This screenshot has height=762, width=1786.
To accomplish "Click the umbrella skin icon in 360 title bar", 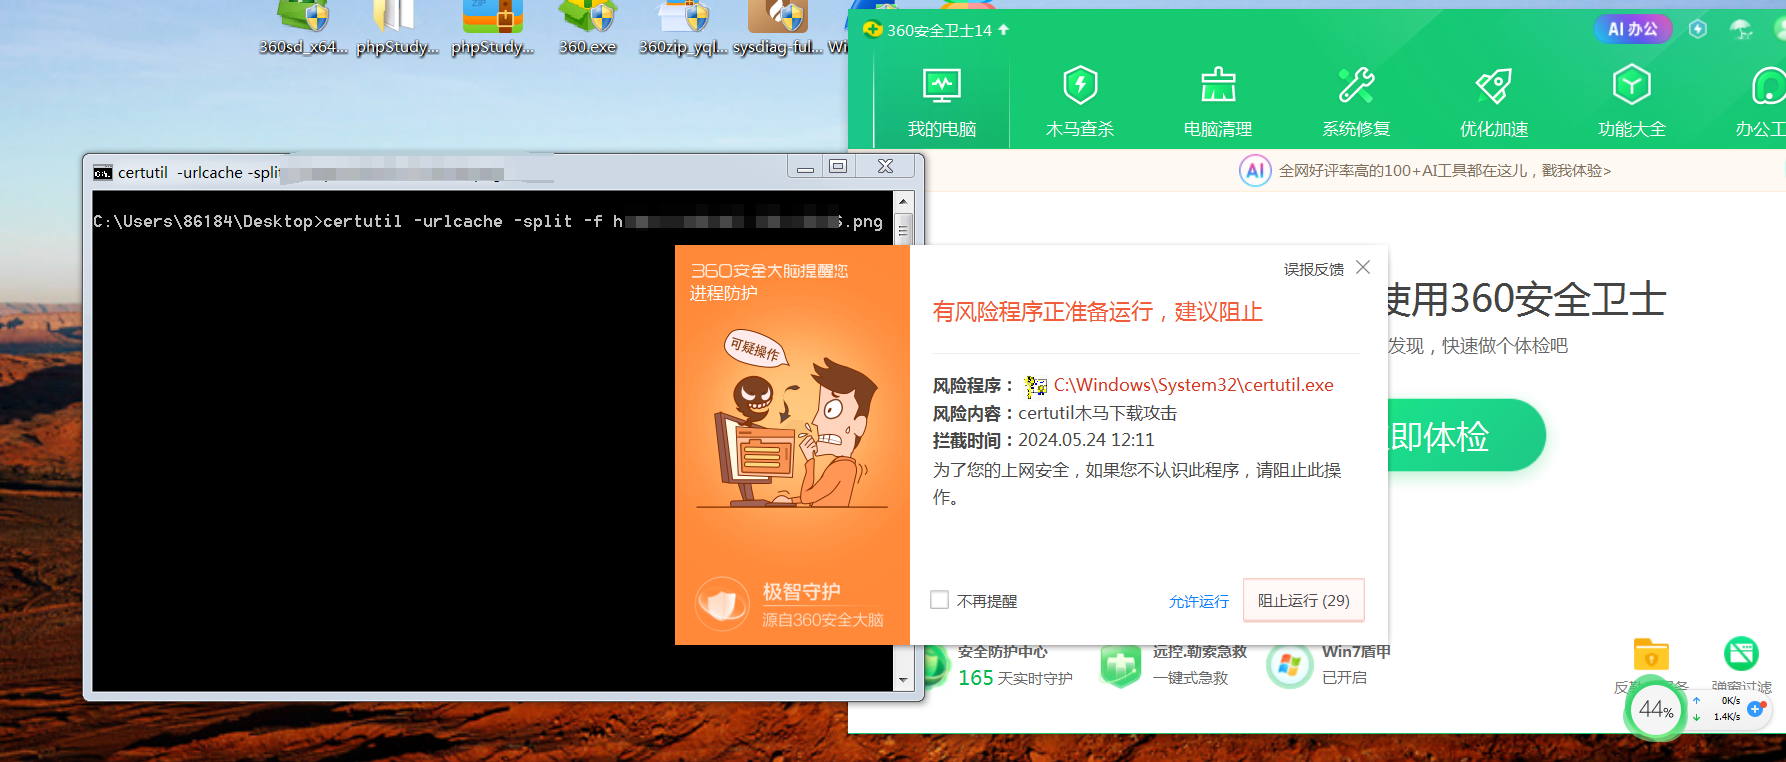I will point(1741,29).
